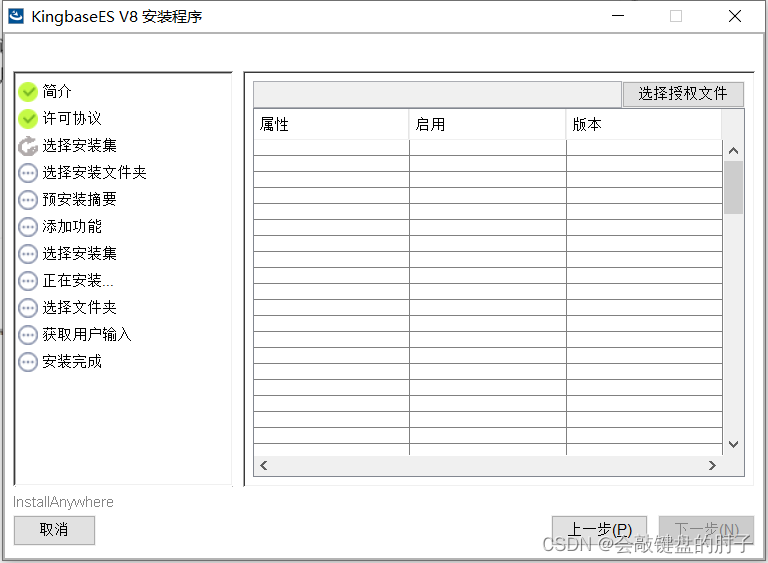The width and height of the screenshot is (768, 563).
Task: Click the KingbaseES icon in the title bar
Action: [16, 16]
